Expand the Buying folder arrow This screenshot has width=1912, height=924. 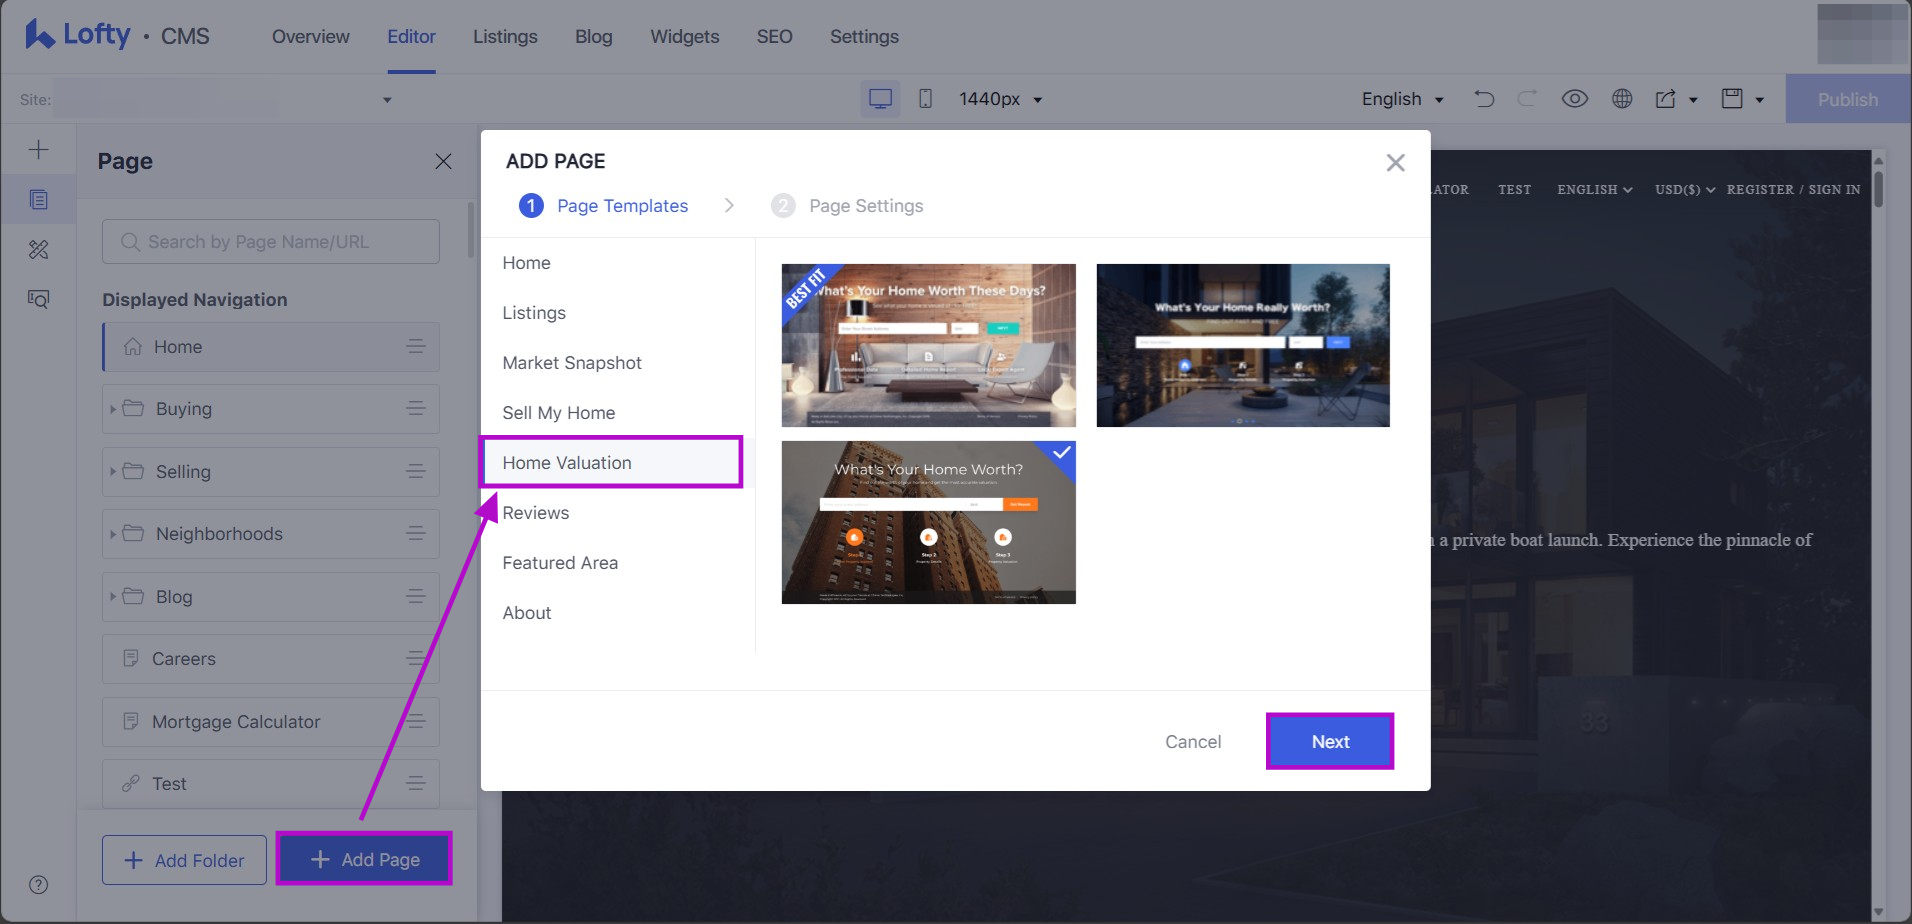tap(113, 409)
